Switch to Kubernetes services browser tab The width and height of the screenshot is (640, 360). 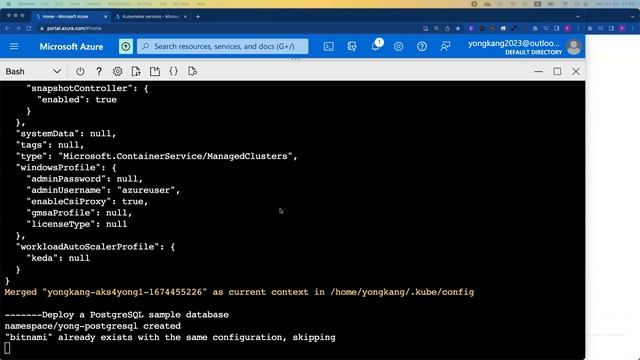[x=150, y=16]
